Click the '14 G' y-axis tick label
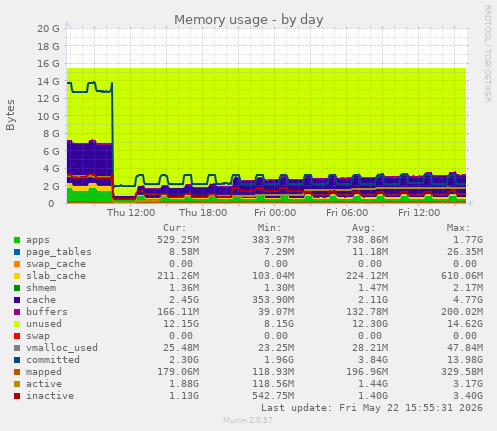497x431 pixels. (48, 81)
